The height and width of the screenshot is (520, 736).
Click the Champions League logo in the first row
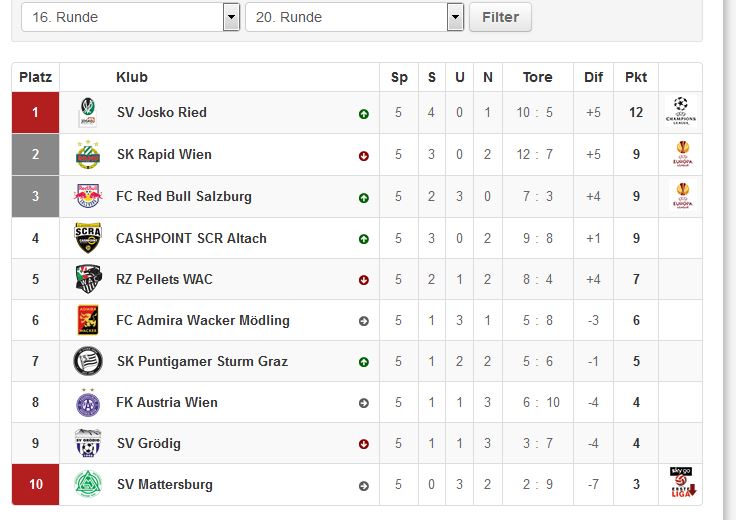click(x=681, y=111)
